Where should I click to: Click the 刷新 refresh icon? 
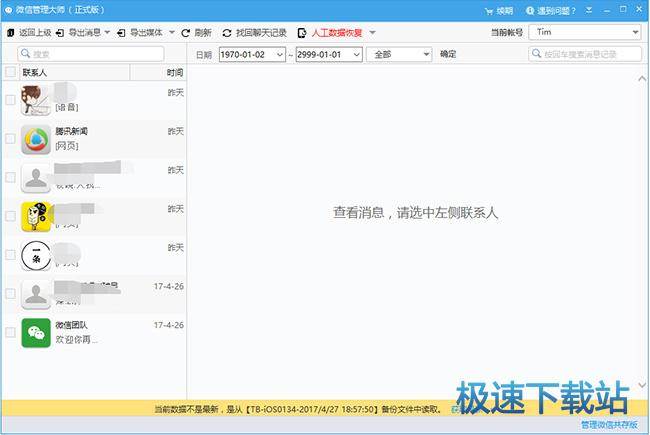pyautogui.click(x=186, y=33)
